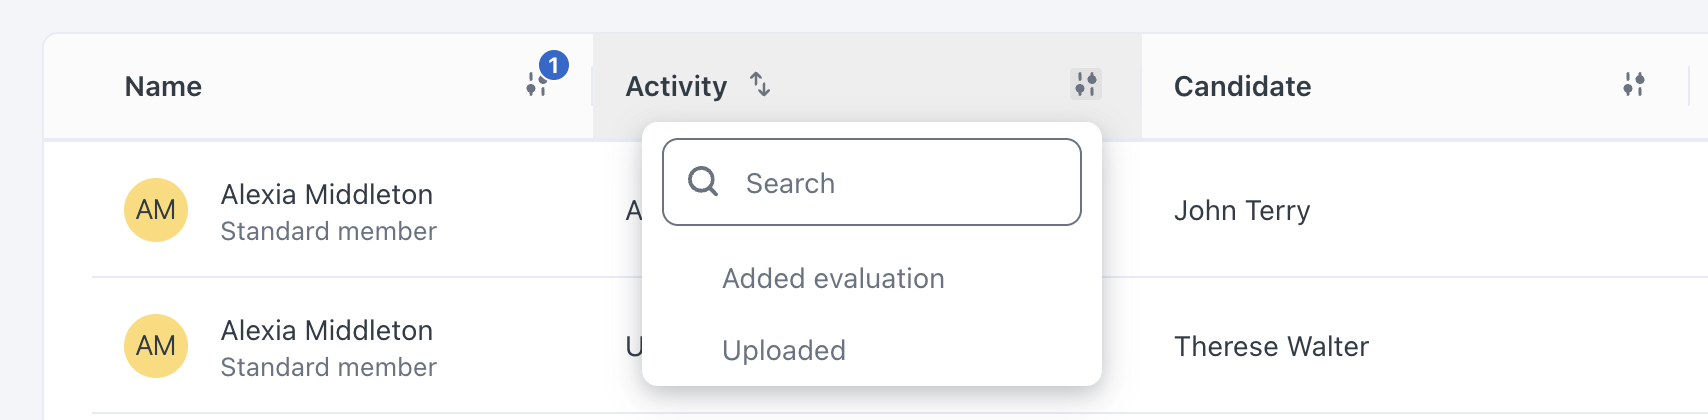Select the Uploaded filter option
This screenshot has height=420, width=1708.
pyautogui.click(x=784, y=350)
